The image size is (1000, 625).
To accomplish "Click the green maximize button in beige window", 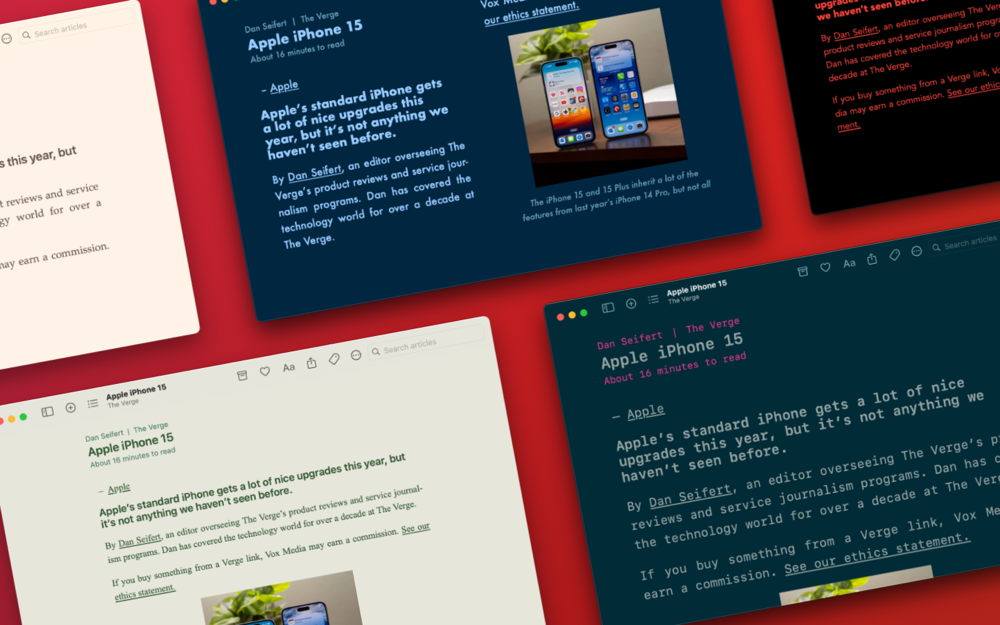I will point(22,417).
